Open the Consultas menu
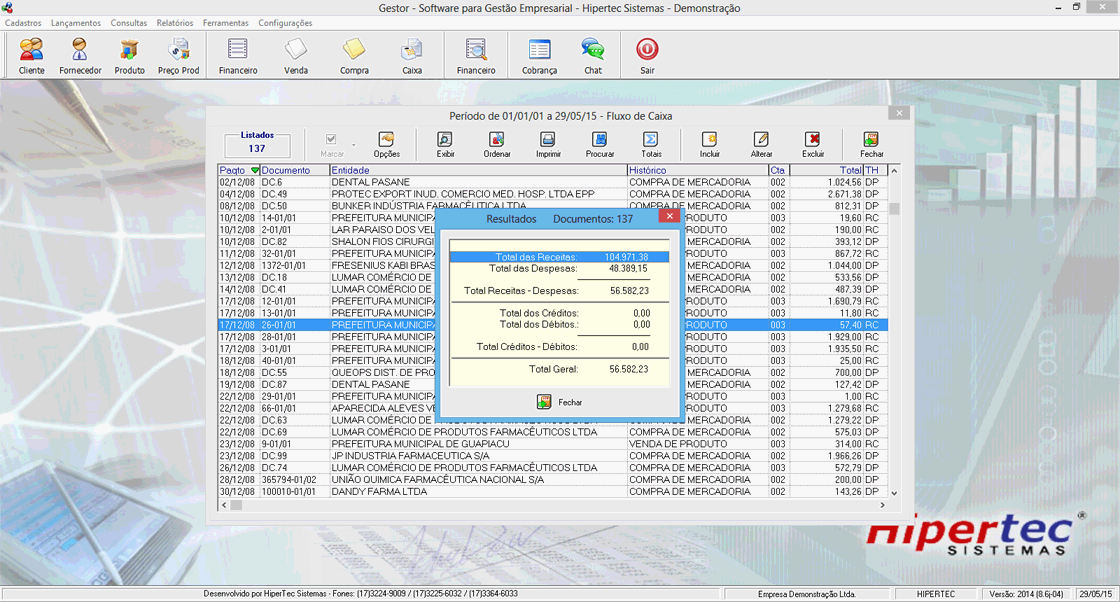The width and height of the screenshot is (1120, 602). coord(129,23)
